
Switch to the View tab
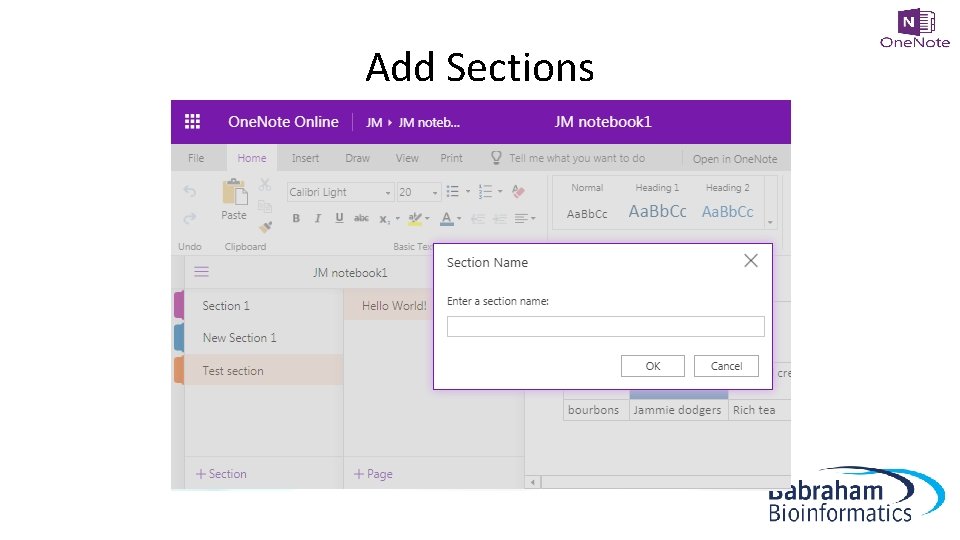coord(407,158)
